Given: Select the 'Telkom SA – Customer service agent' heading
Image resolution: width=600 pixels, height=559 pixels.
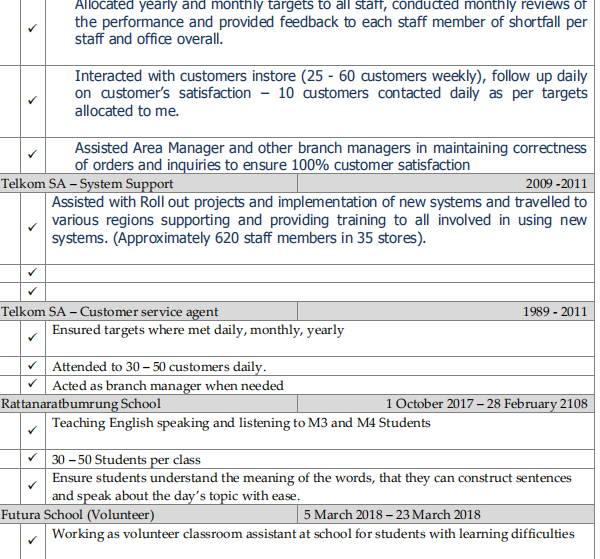Looking at the screenshot, I should click(110, 312).
